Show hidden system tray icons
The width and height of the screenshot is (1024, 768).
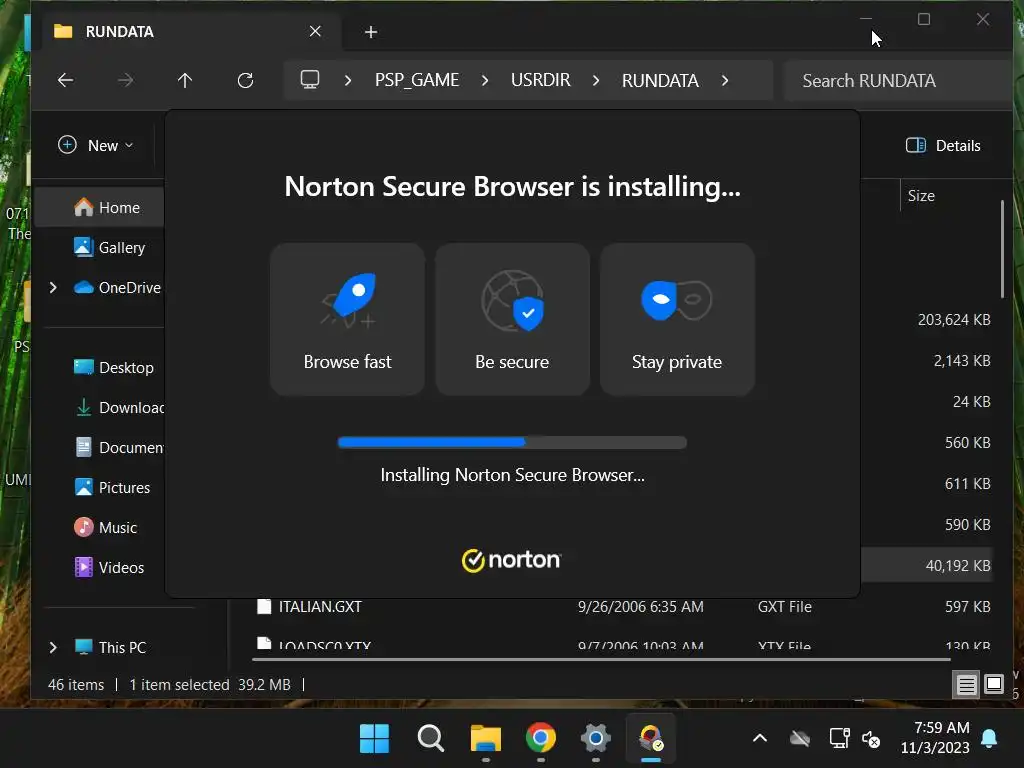pos(760,739)
